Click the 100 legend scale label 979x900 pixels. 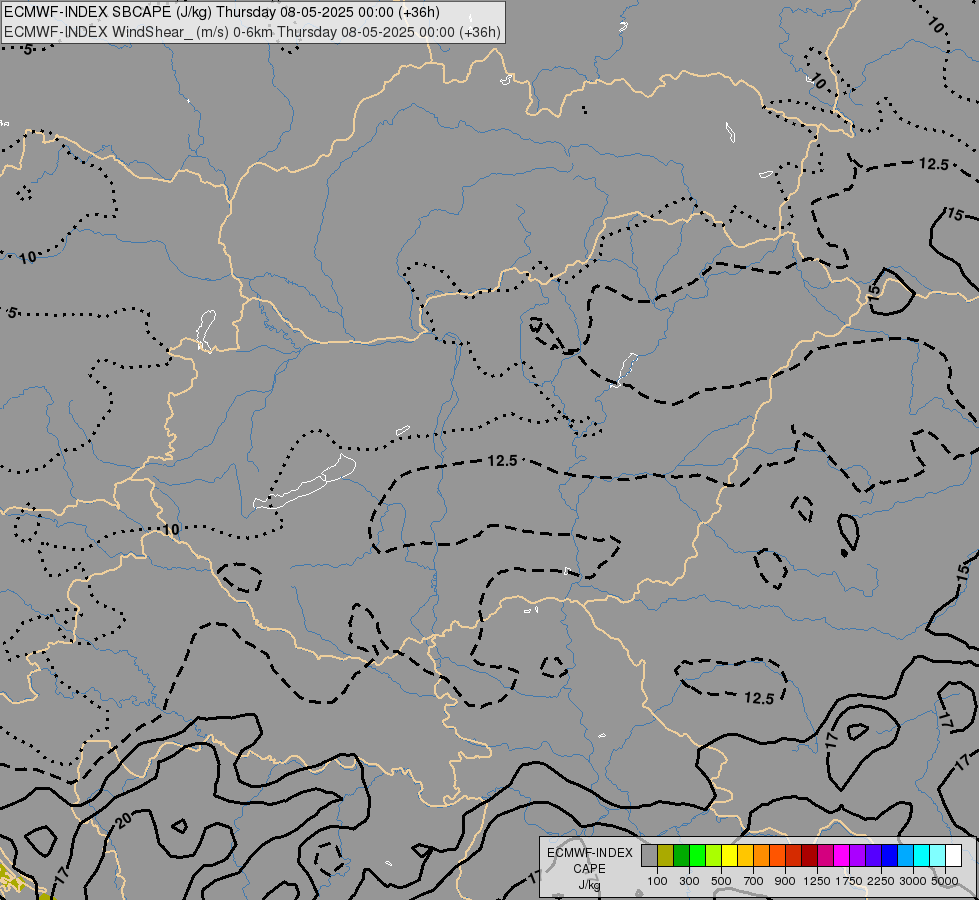pos(657,881)
